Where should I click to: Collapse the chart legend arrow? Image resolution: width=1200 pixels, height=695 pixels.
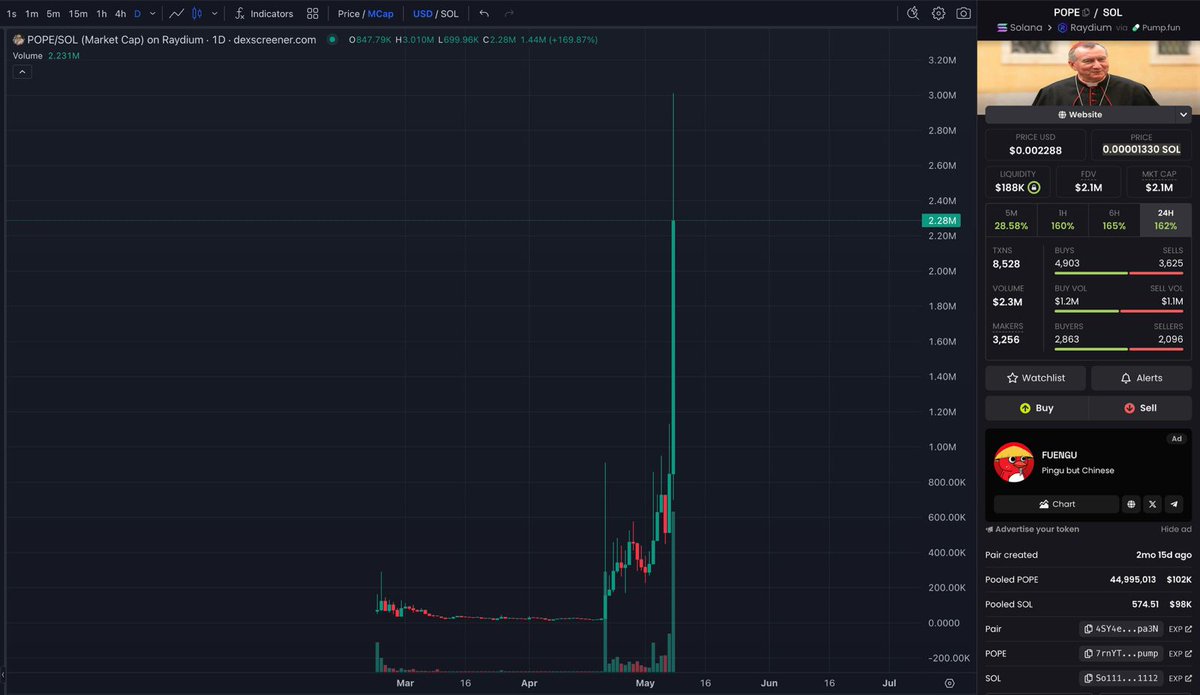pyautogui.click(x=21, y=73)
